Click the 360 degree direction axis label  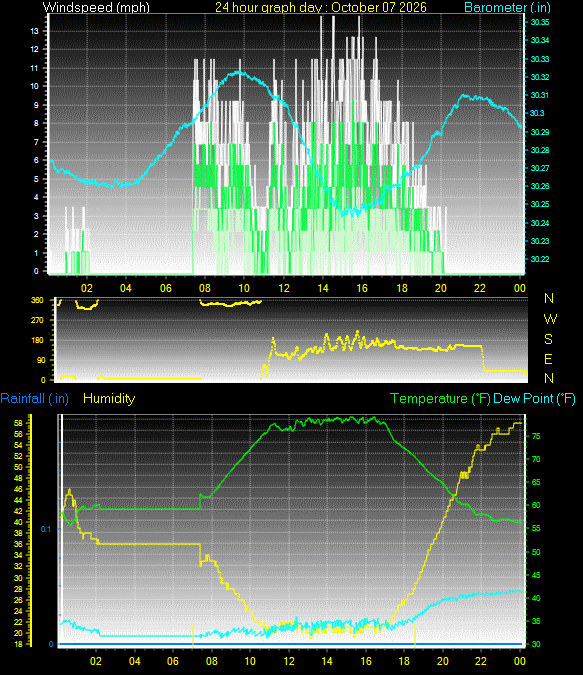click(37, 300)
